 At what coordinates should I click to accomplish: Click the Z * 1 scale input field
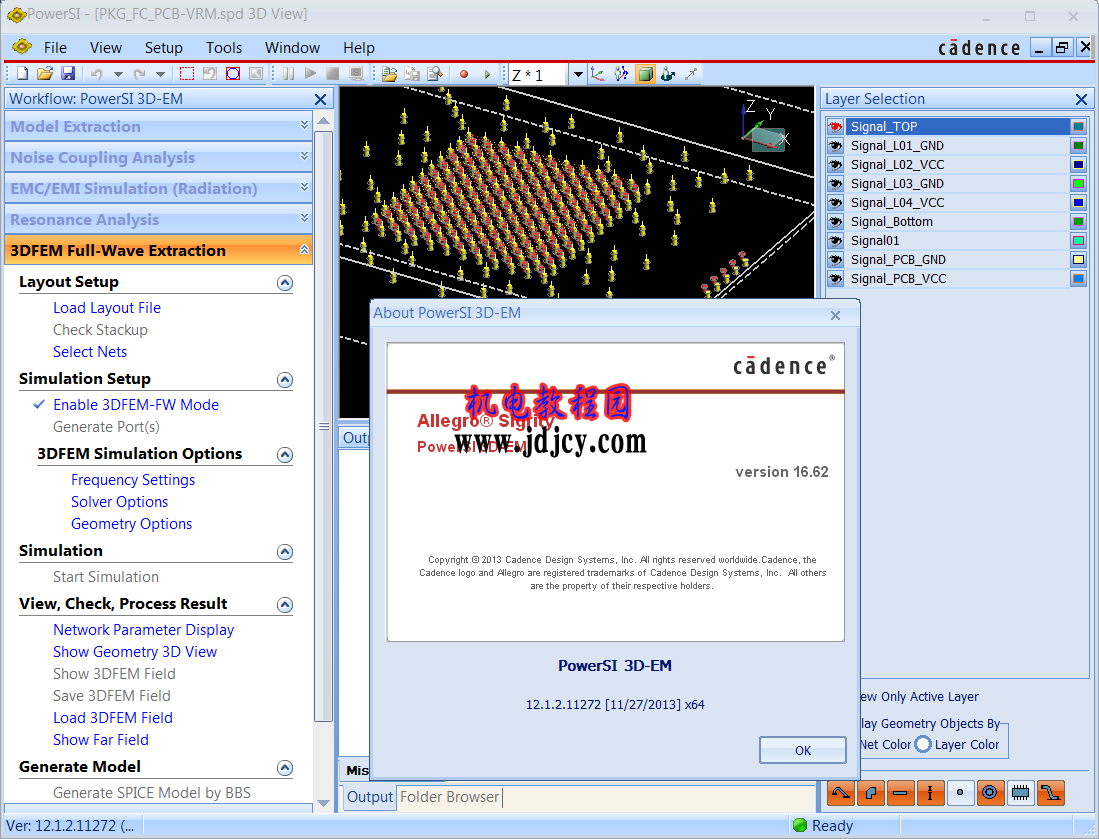[538, 74]
